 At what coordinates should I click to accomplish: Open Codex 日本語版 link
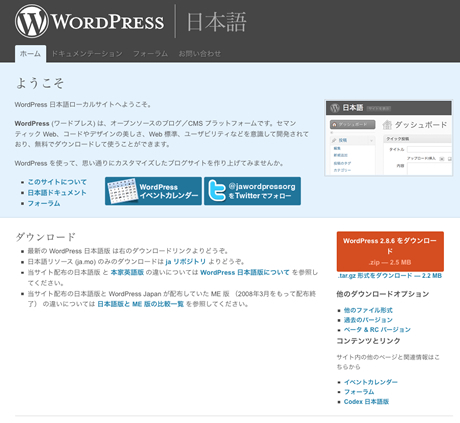point(366,402)
